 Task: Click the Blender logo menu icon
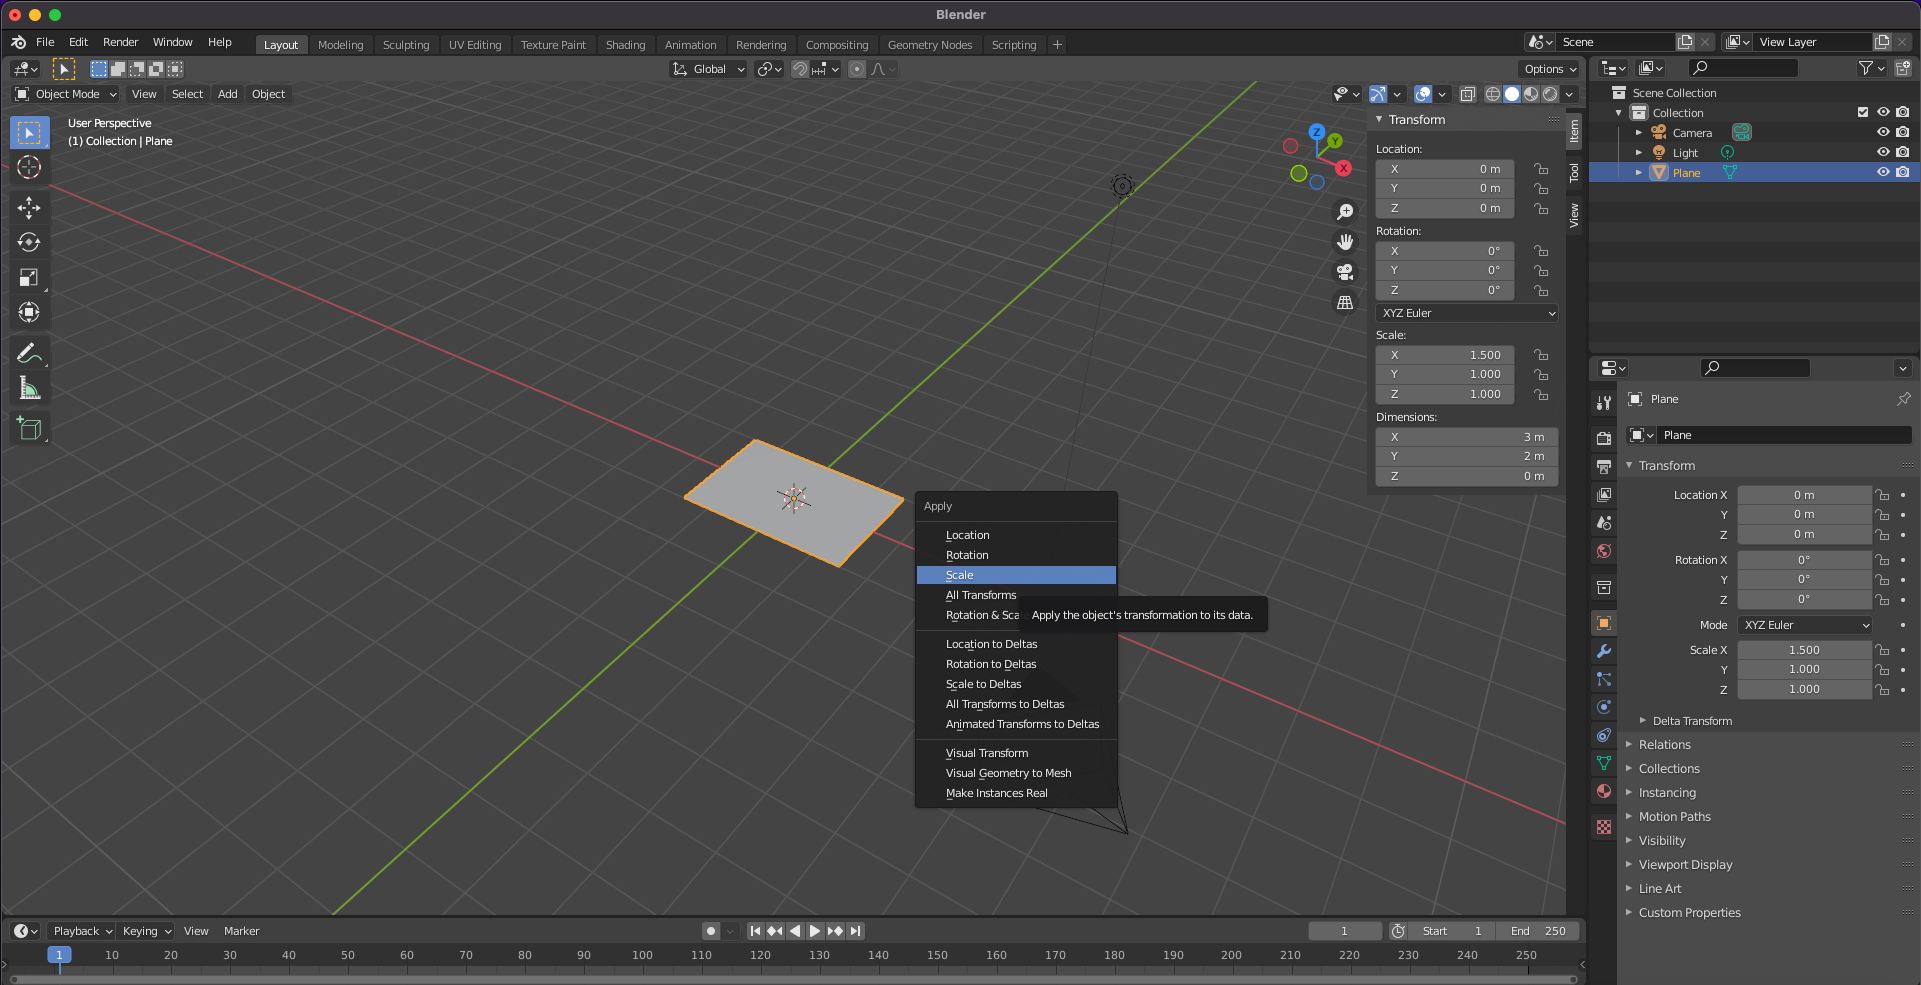[x=19, y=42]
